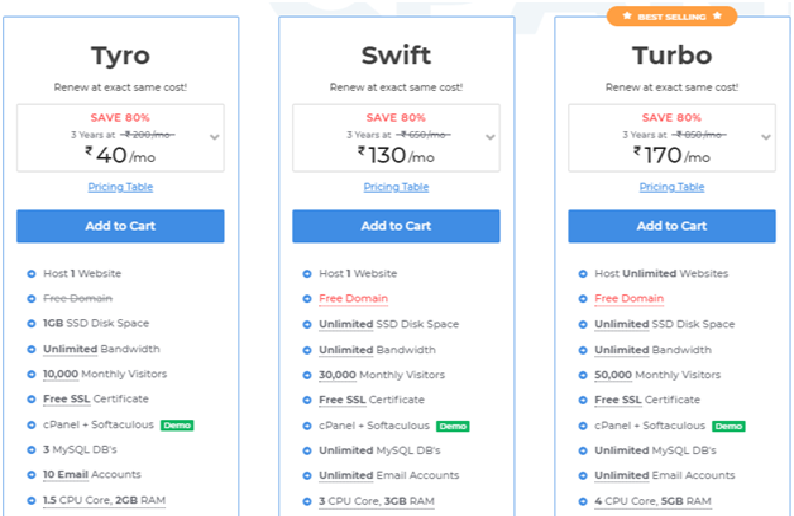Image resolution: width=794 pixels, height=516 pixels.
Task: Open the Tyro Pricing Table link
Action: coord(121,187)
